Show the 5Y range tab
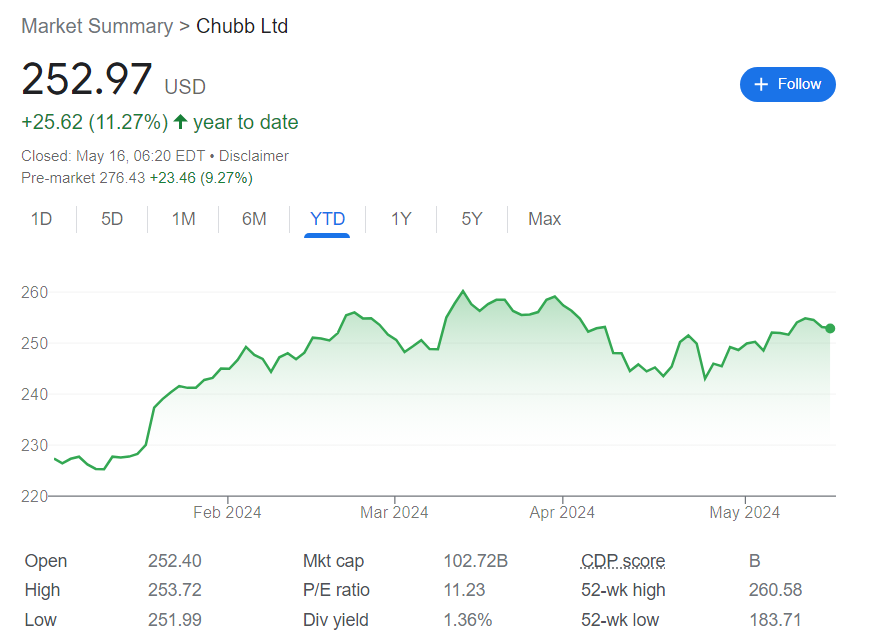The image size is (888, 644). click(472, 219)
